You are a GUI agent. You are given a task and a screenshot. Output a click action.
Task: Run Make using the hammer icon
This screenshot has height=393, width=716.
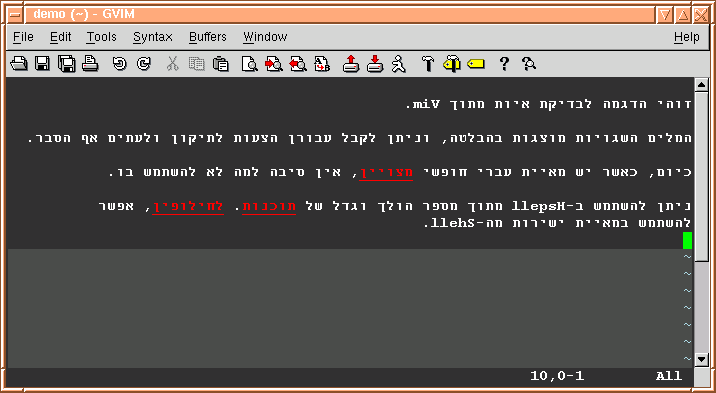pos(428,64)
